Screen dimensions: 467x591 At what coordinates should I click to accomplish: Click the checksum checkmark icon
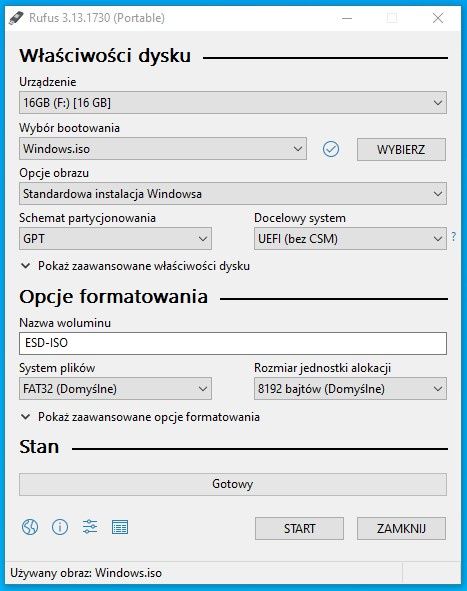(331, 149)
